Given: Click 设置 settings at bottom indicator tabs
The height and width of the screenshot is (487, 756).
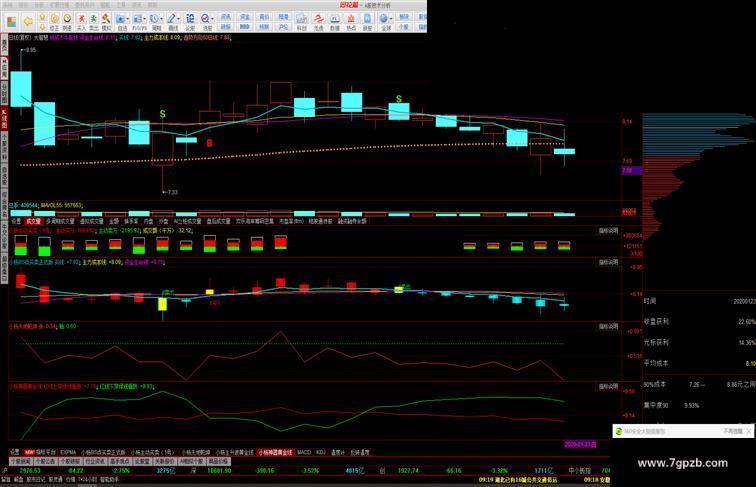Looking at the screenshot, I should (x=14, y=452).
